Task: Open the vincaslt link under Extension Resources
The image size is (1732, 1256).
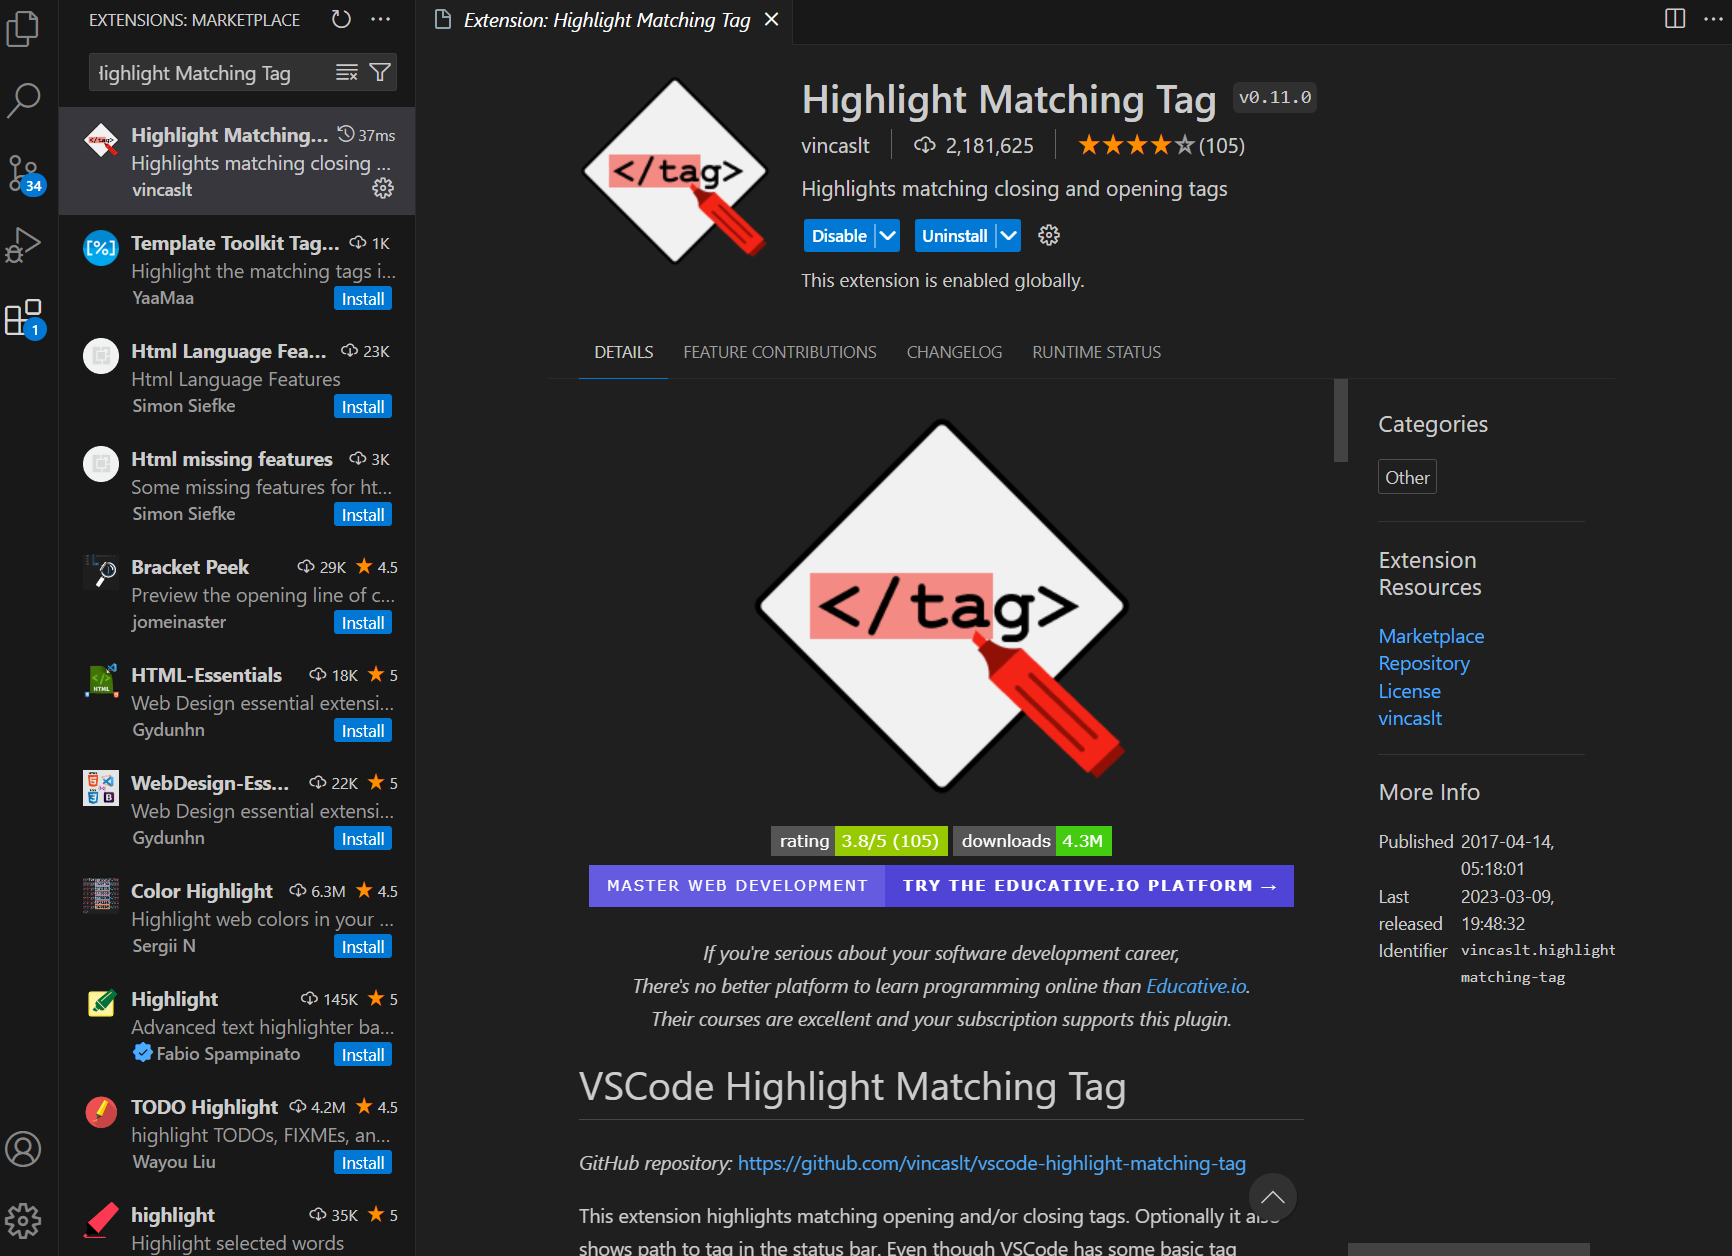Action: (1410, 718)
